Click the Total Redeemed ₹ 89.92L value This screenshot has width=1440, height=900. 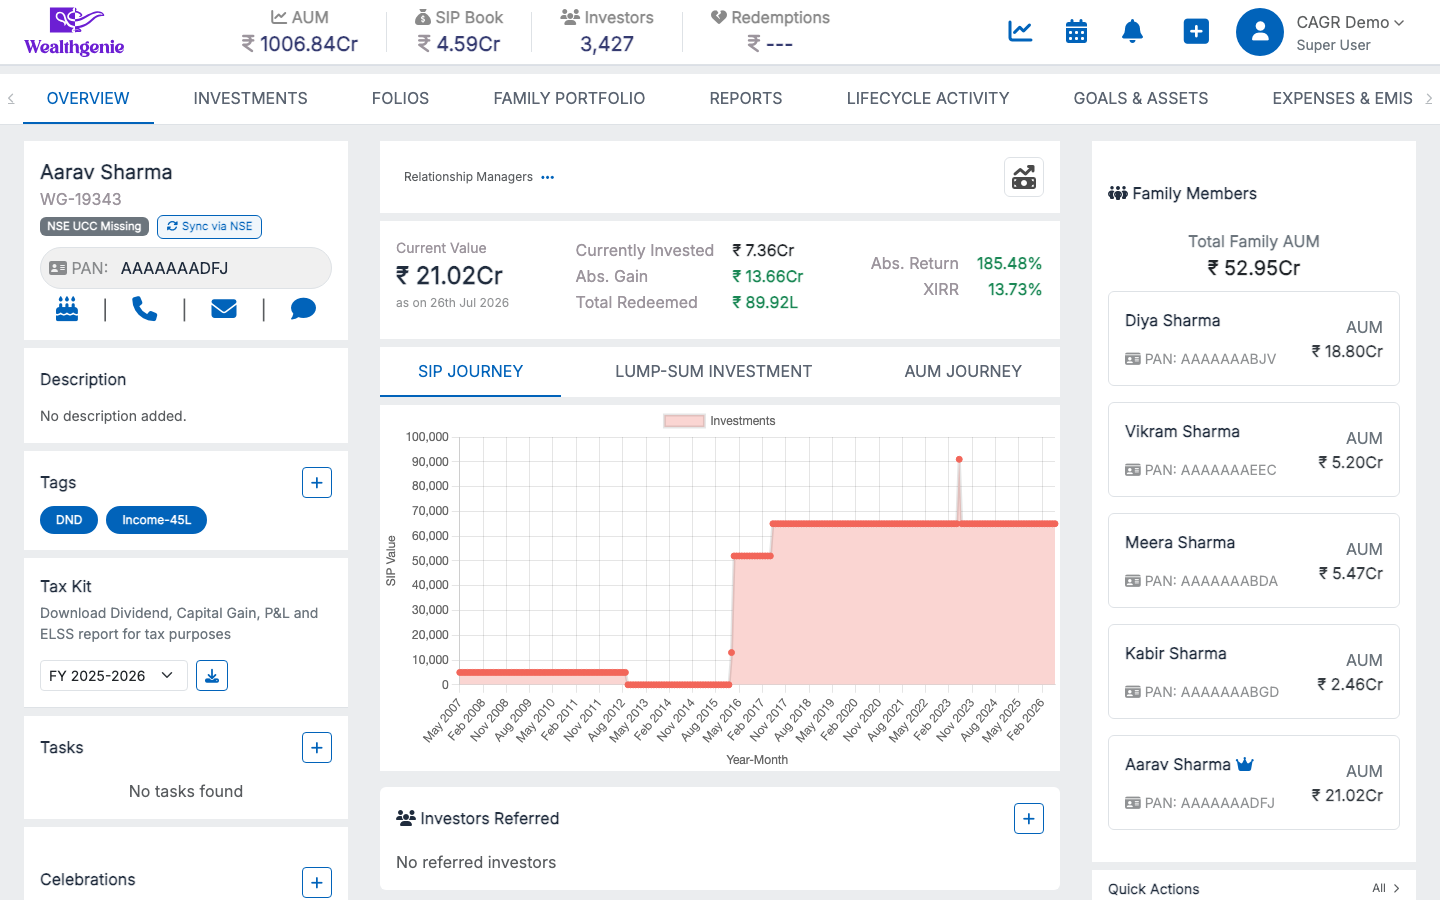[x=765, y=302]
